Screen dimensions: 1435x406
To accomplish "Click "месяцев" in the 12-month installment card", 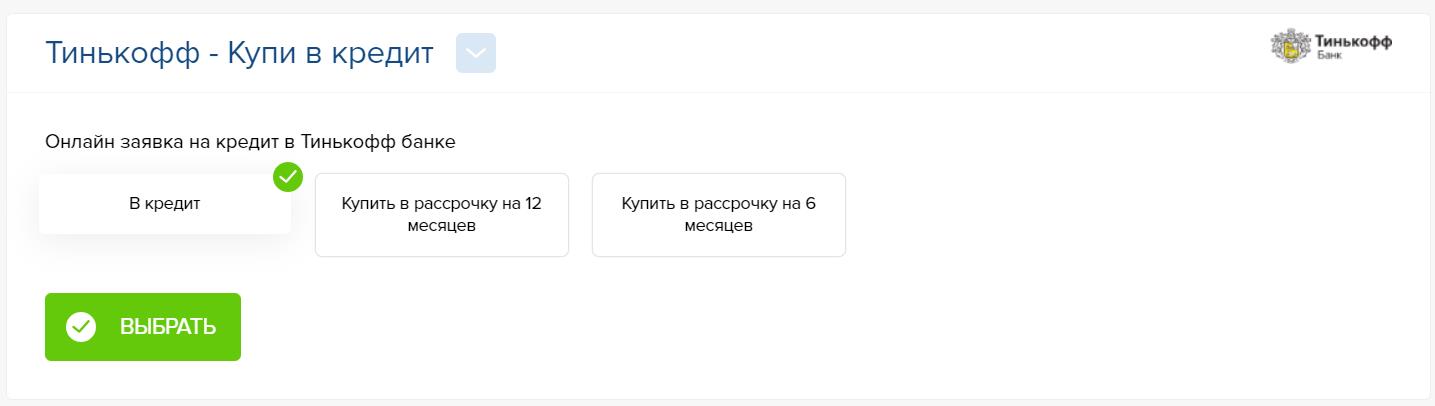I will [x=441, y=226].
